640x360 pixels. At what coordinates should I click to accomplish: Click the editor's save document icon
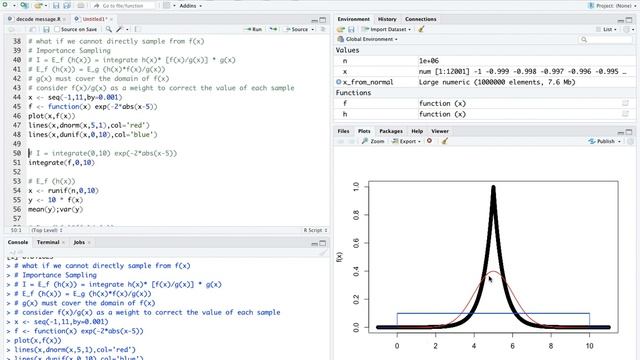click(46, 29)
